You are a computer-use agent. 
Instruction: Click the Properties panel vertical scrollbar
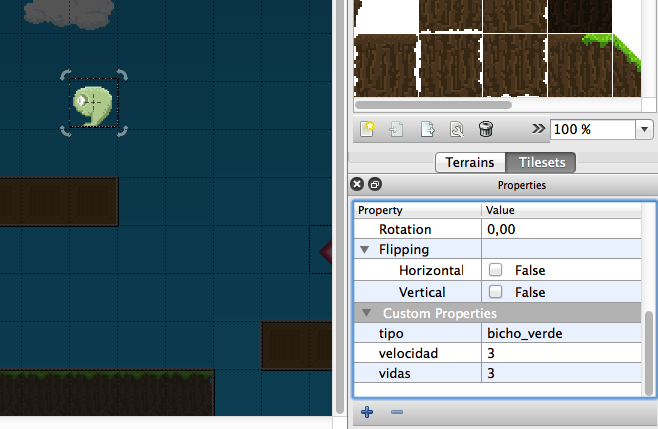pyautogui.click(x=649, y=353)
